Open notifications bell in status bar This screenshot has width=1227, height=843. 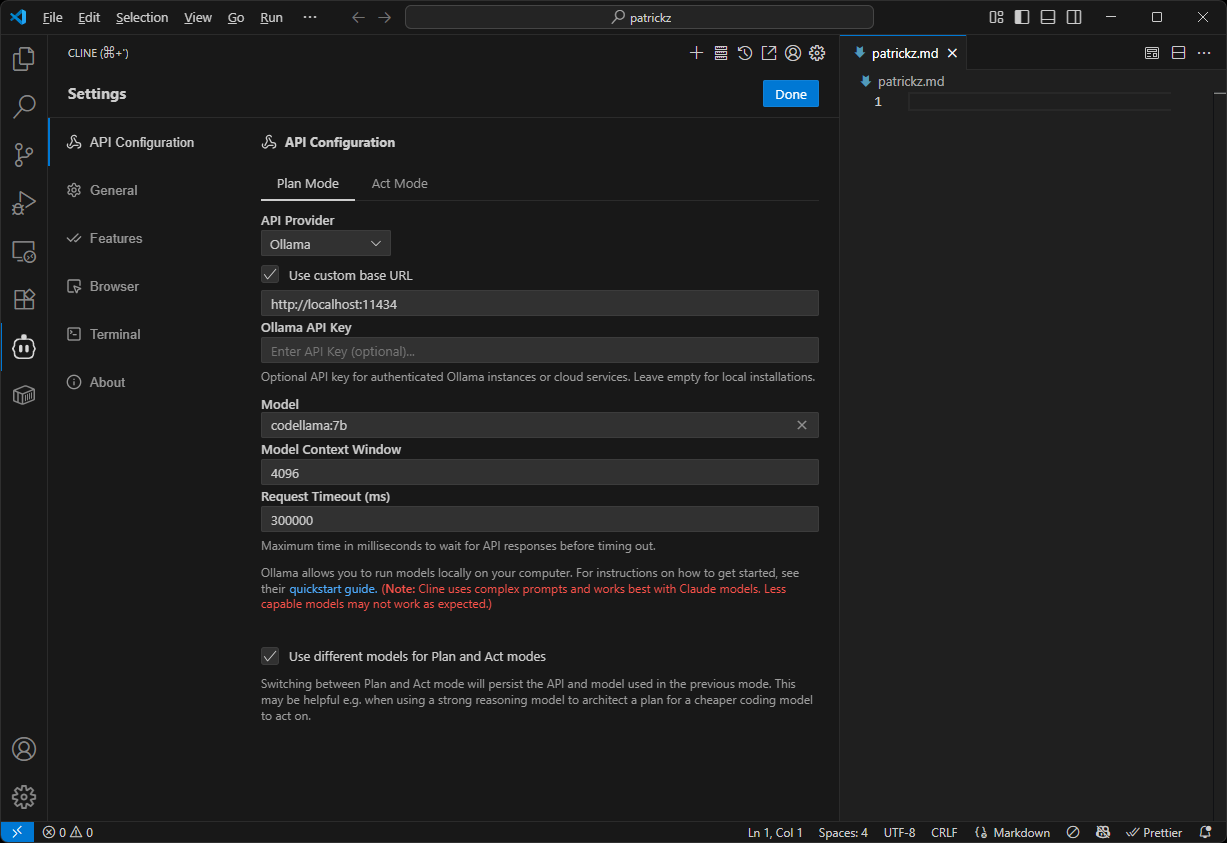(1205, 832)
